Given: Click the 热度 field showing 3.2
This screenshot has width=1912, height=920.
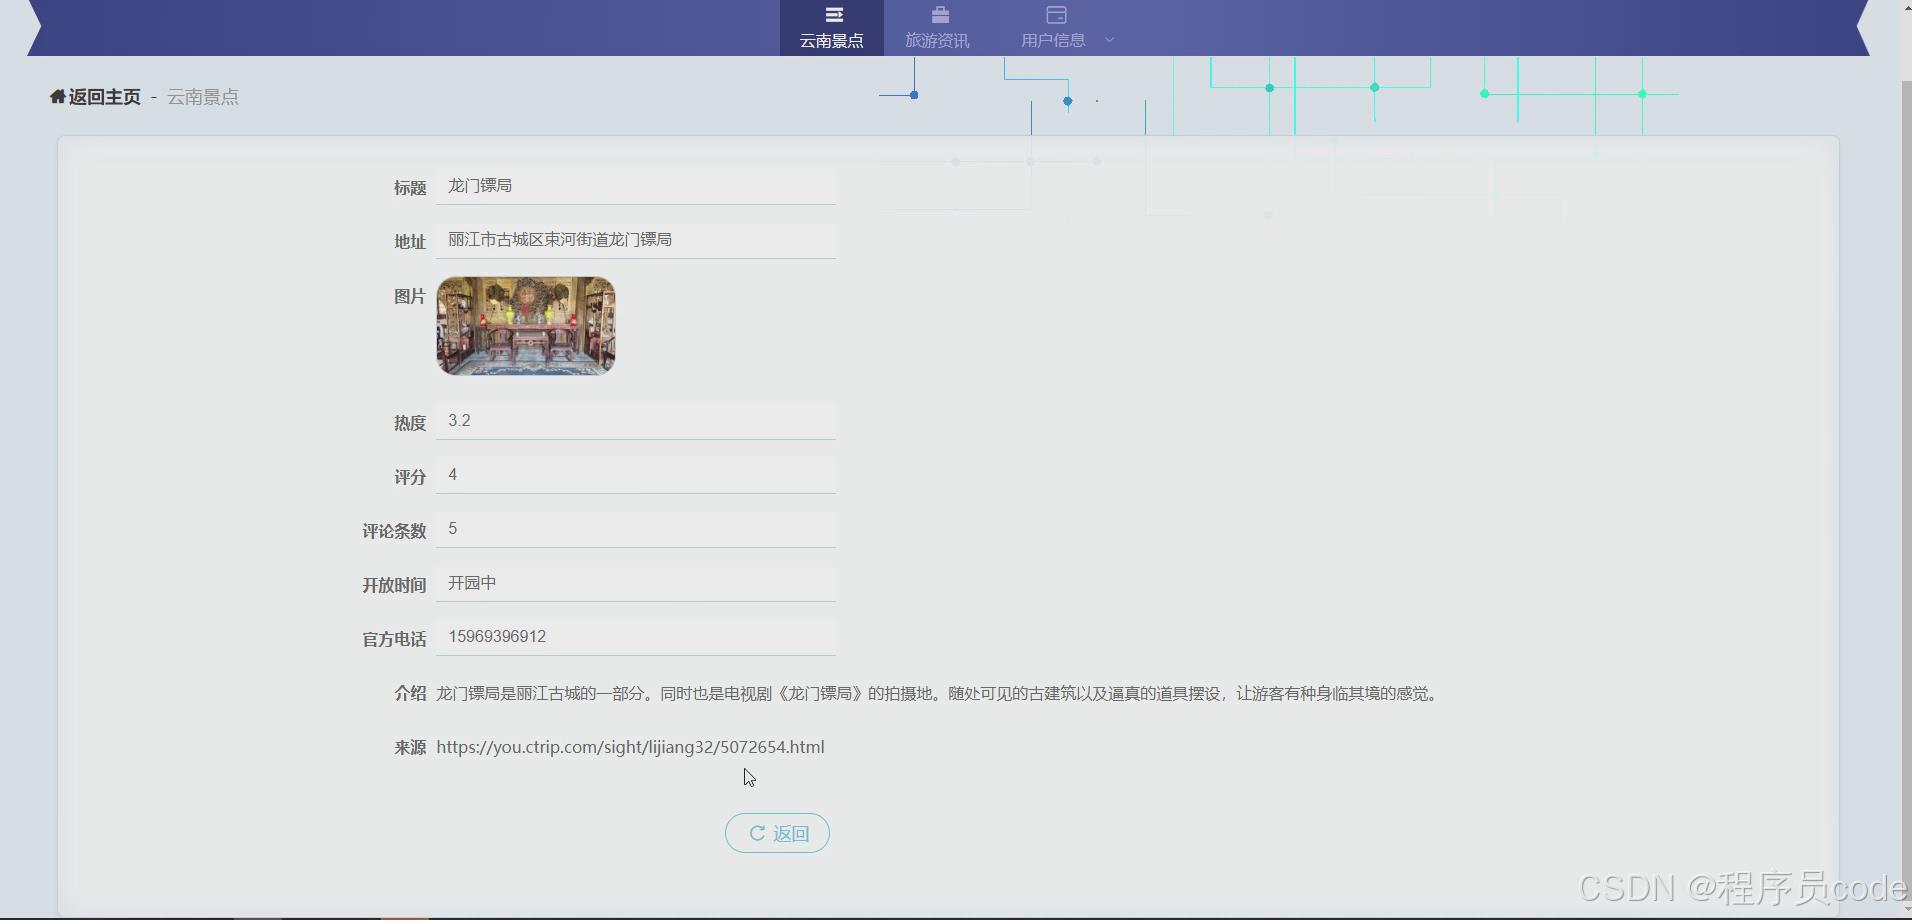Looking at the screenshot, I should coord(635,420).
